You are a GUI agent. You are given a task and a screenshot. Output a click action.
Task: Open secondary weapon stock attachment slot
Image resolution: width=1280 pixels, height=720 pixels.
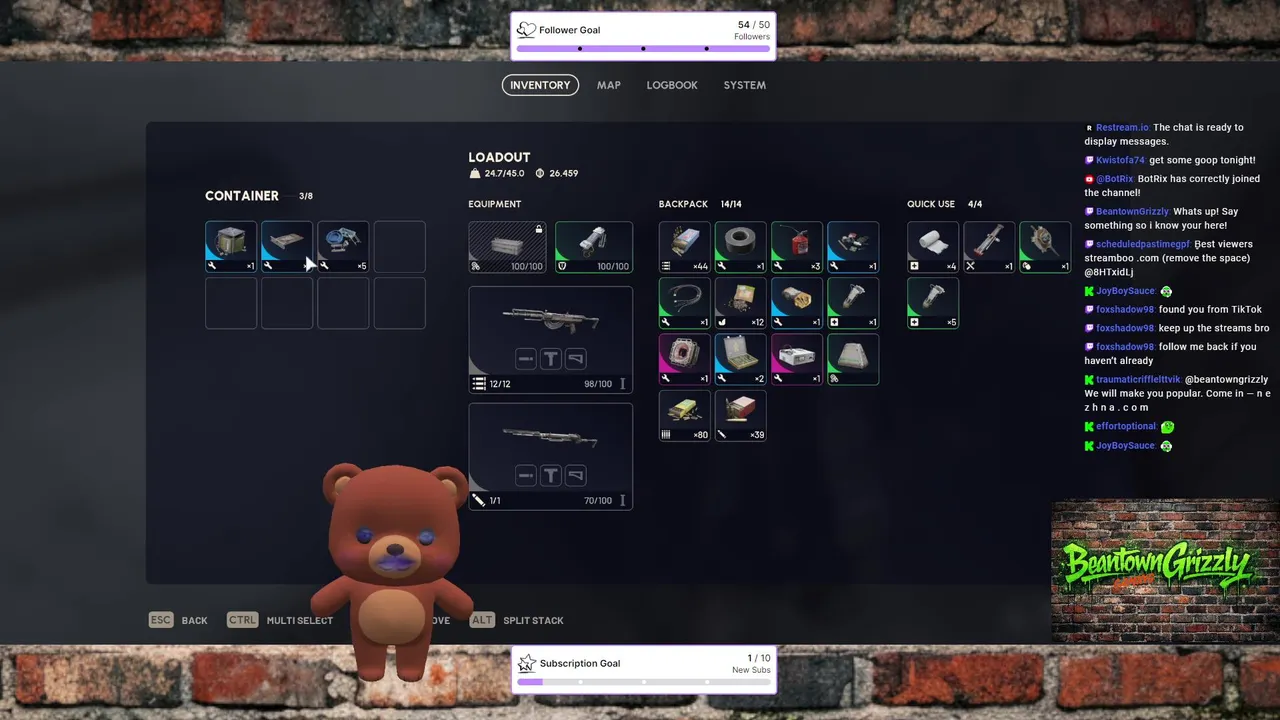coord(575,475)
